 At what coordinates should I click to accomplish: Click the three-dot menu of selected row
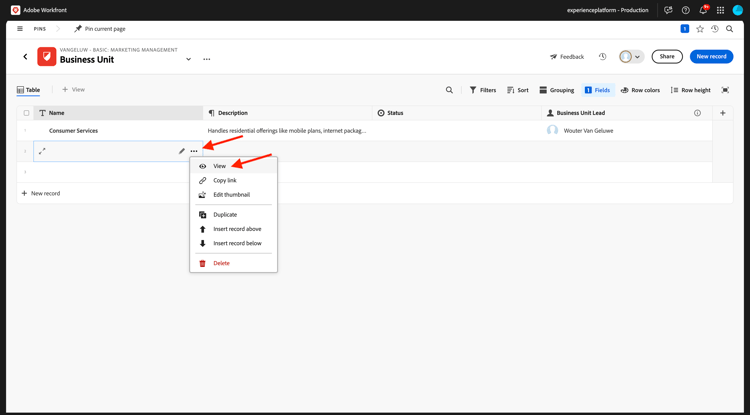tap(194, 151)
